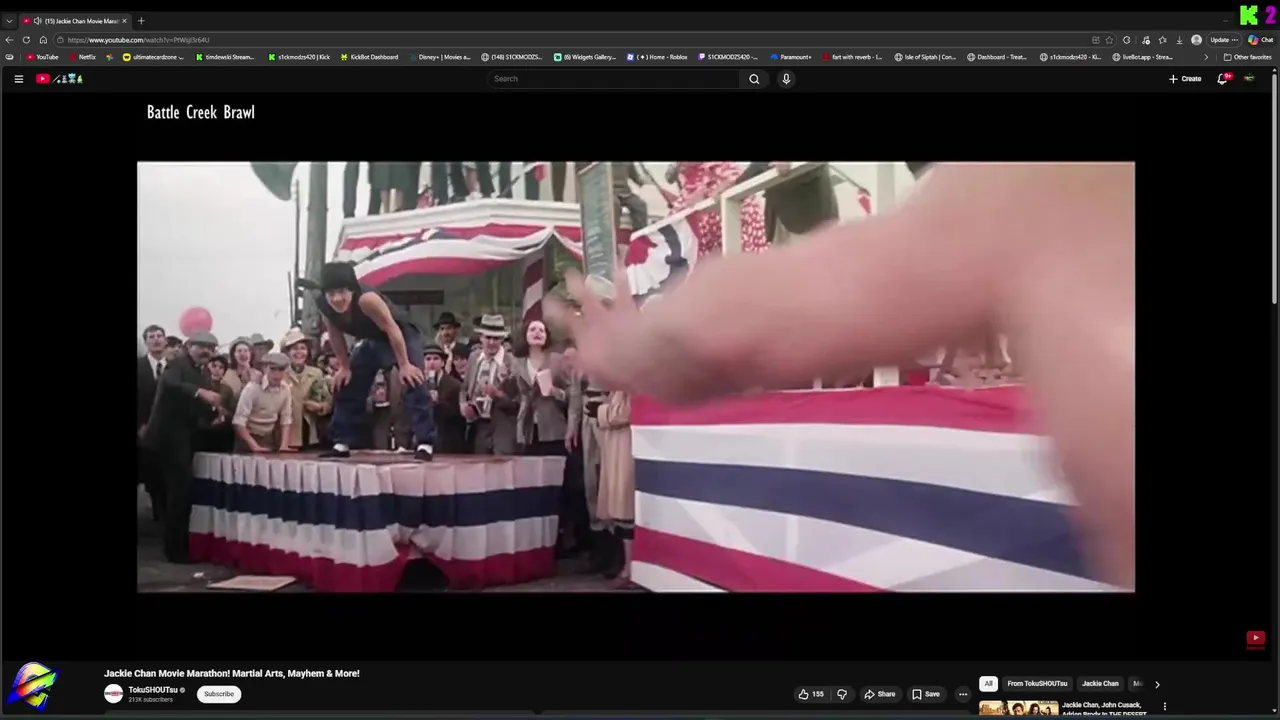The image size is (1280, 720).
Task: Open the Home - Roblox bookmark
Action: click(657, 57)
